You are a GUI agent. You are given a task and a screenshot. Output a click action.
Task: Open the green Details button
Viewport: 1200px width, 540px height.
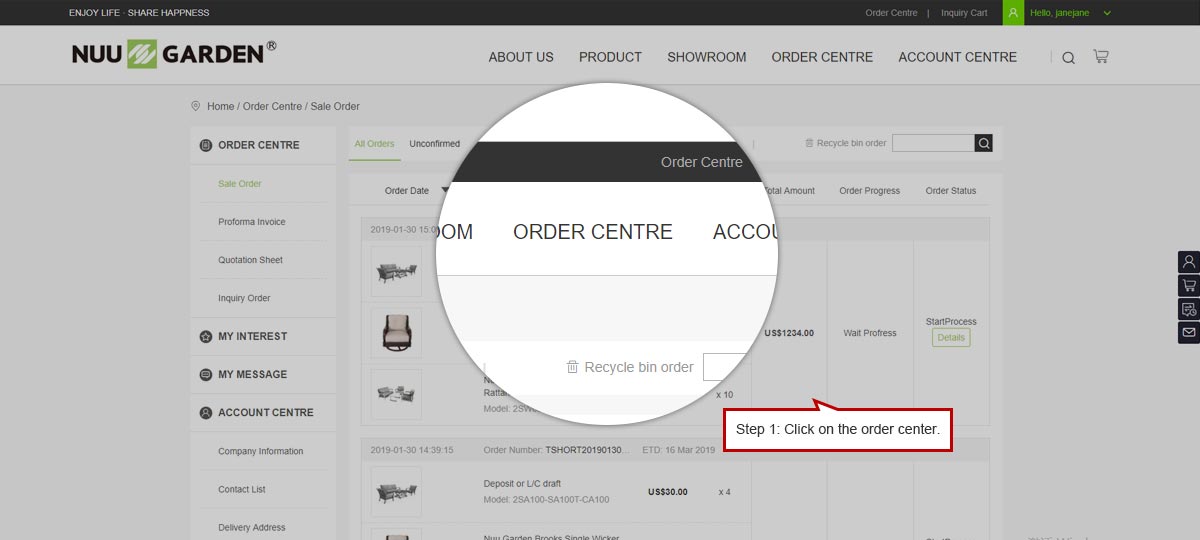(951, 338)
